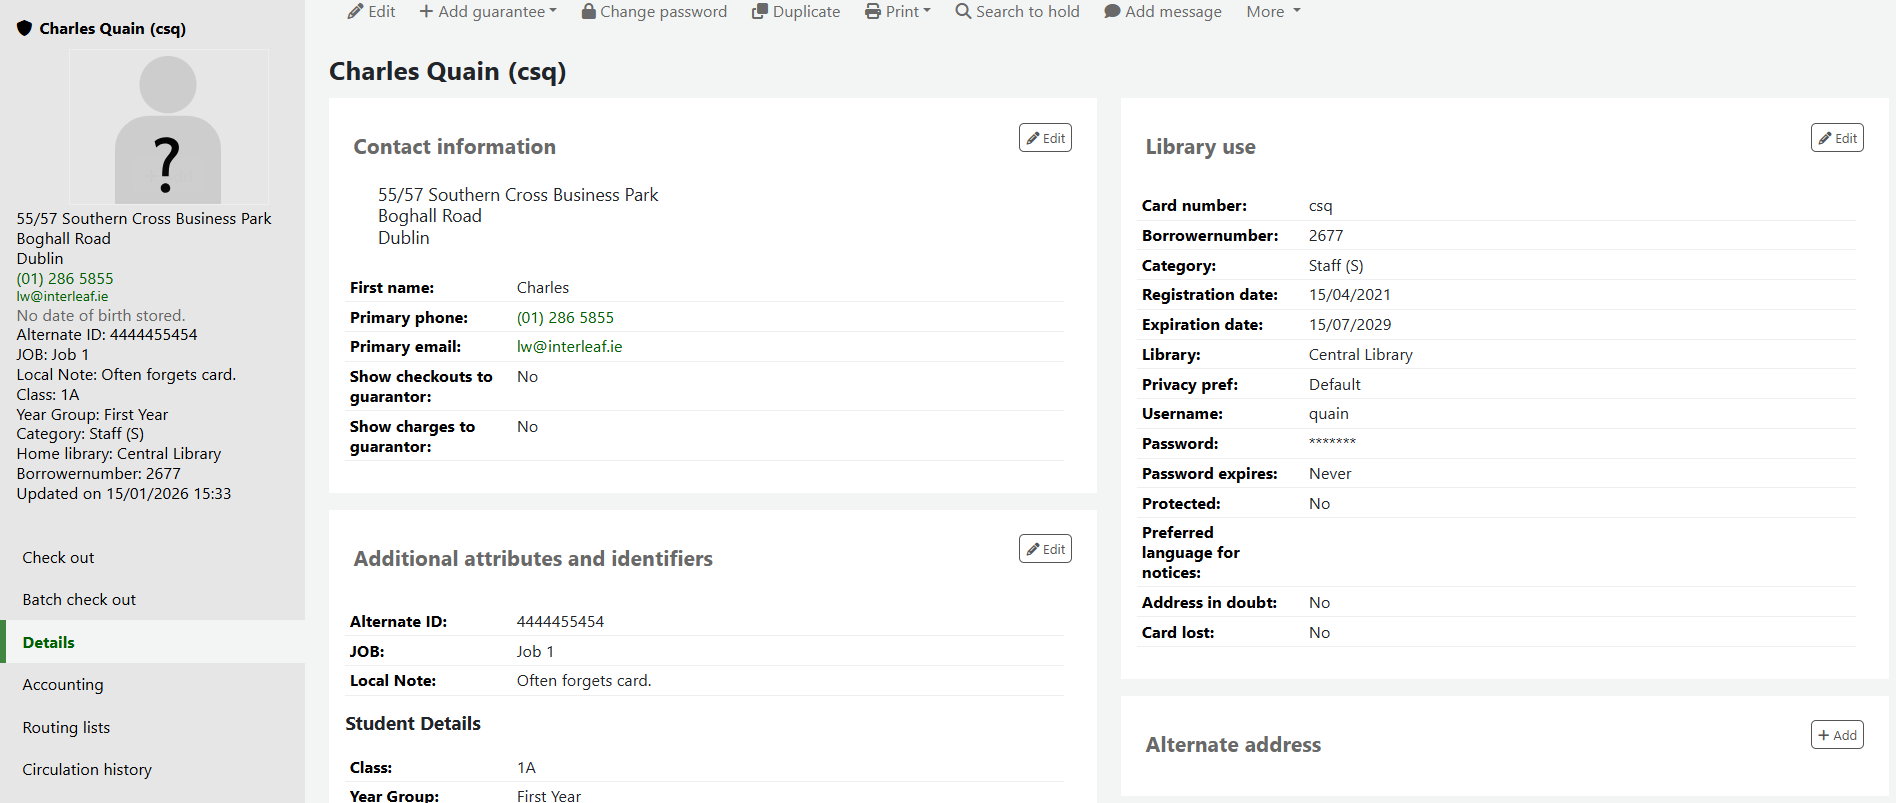Expand the Print dropdown menu
This screenshot has height=803, width=1896.
pos(898,12)
